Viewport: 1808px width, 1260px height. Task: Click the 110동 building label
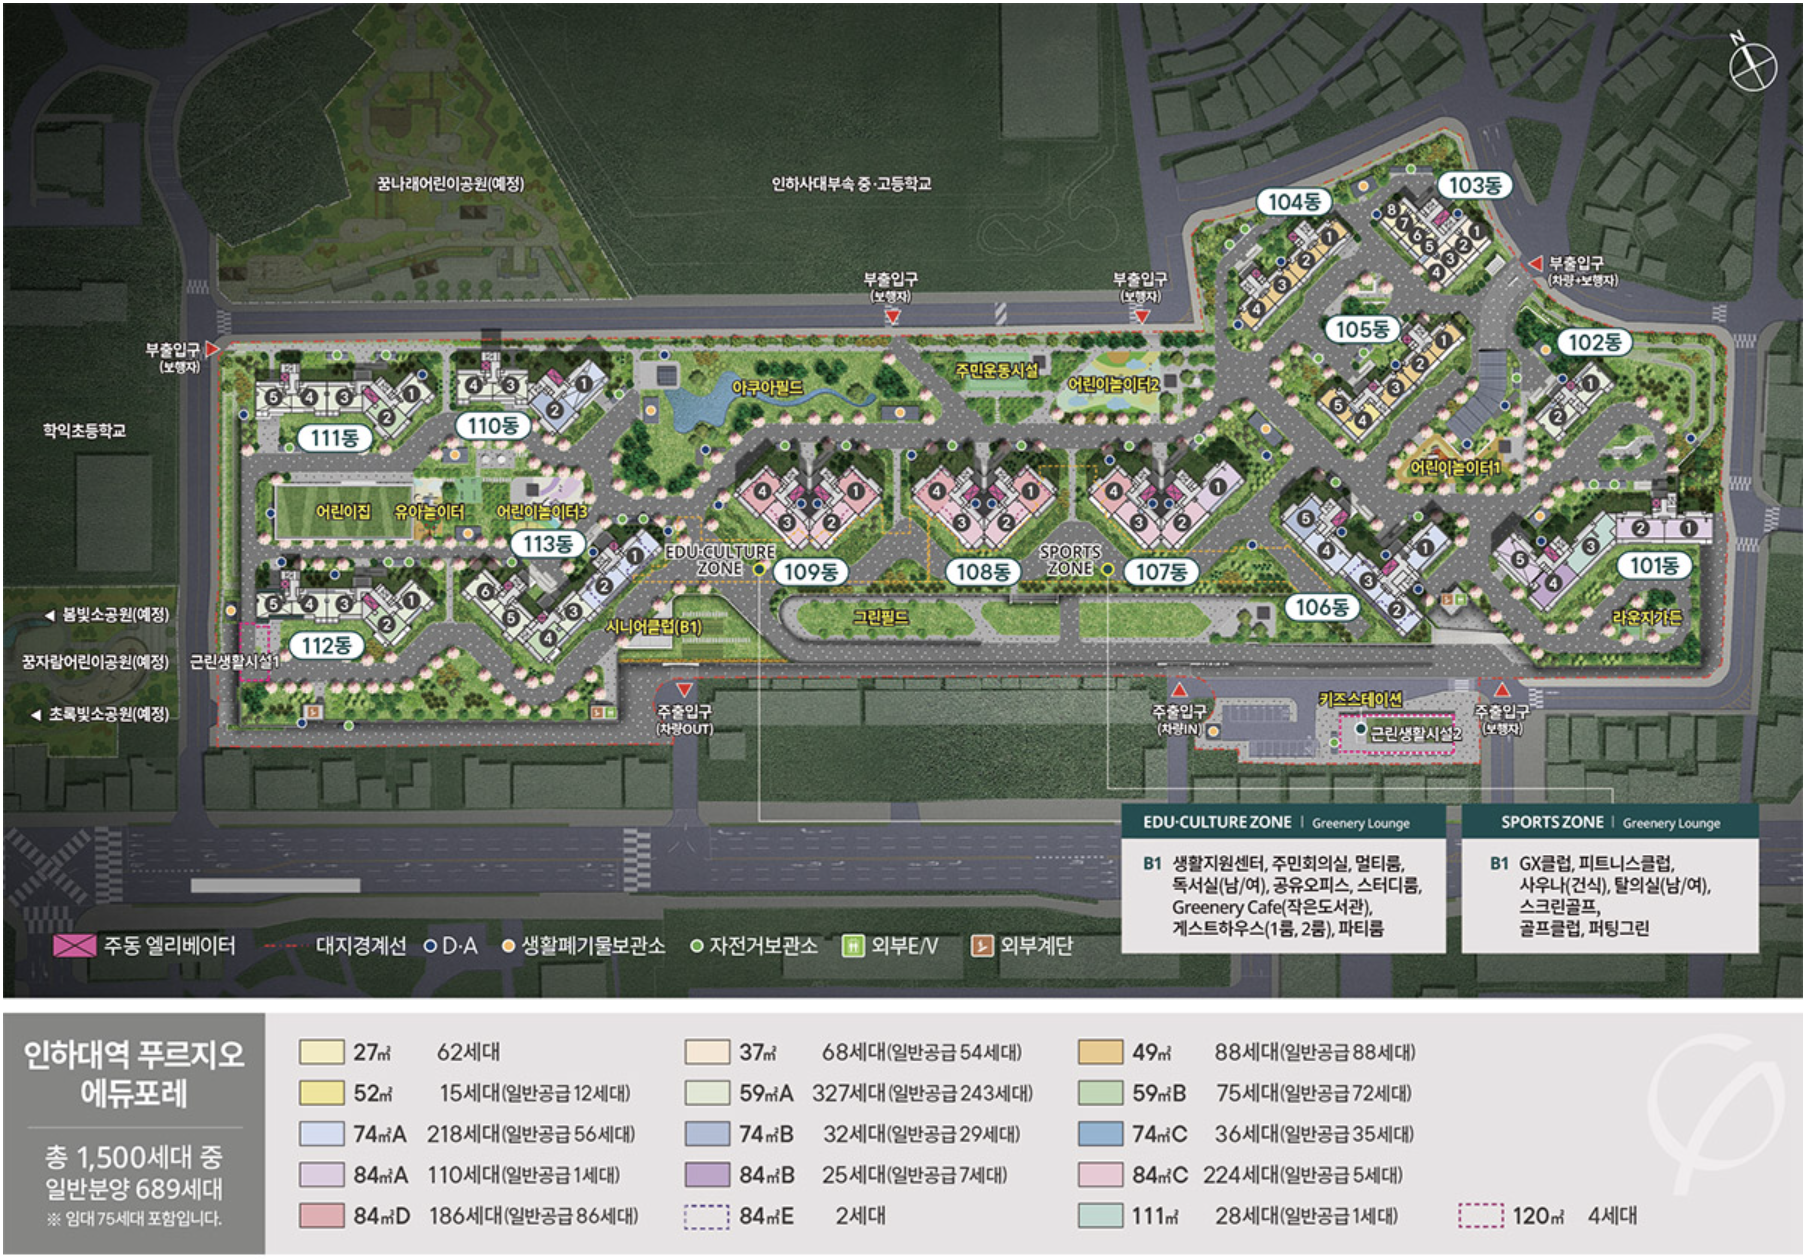(493, 426)
